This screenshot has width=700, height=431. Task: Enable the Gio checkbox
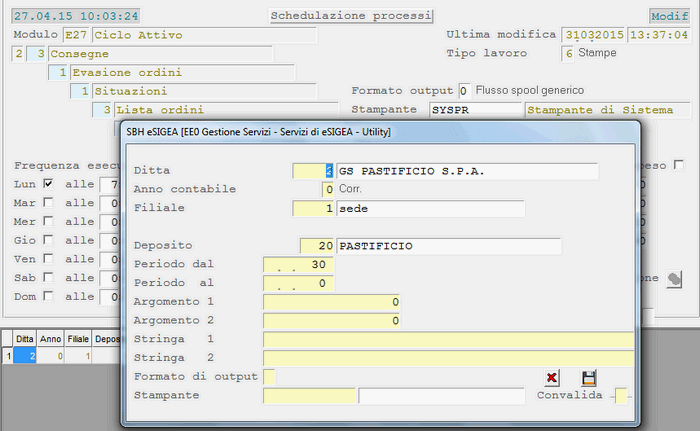point(48,240)
